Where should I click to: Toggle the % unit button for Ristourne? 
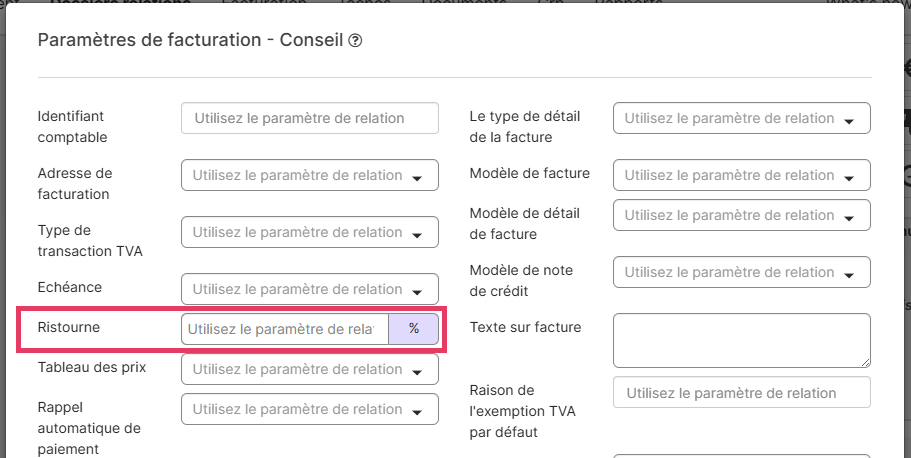(413, 329)
